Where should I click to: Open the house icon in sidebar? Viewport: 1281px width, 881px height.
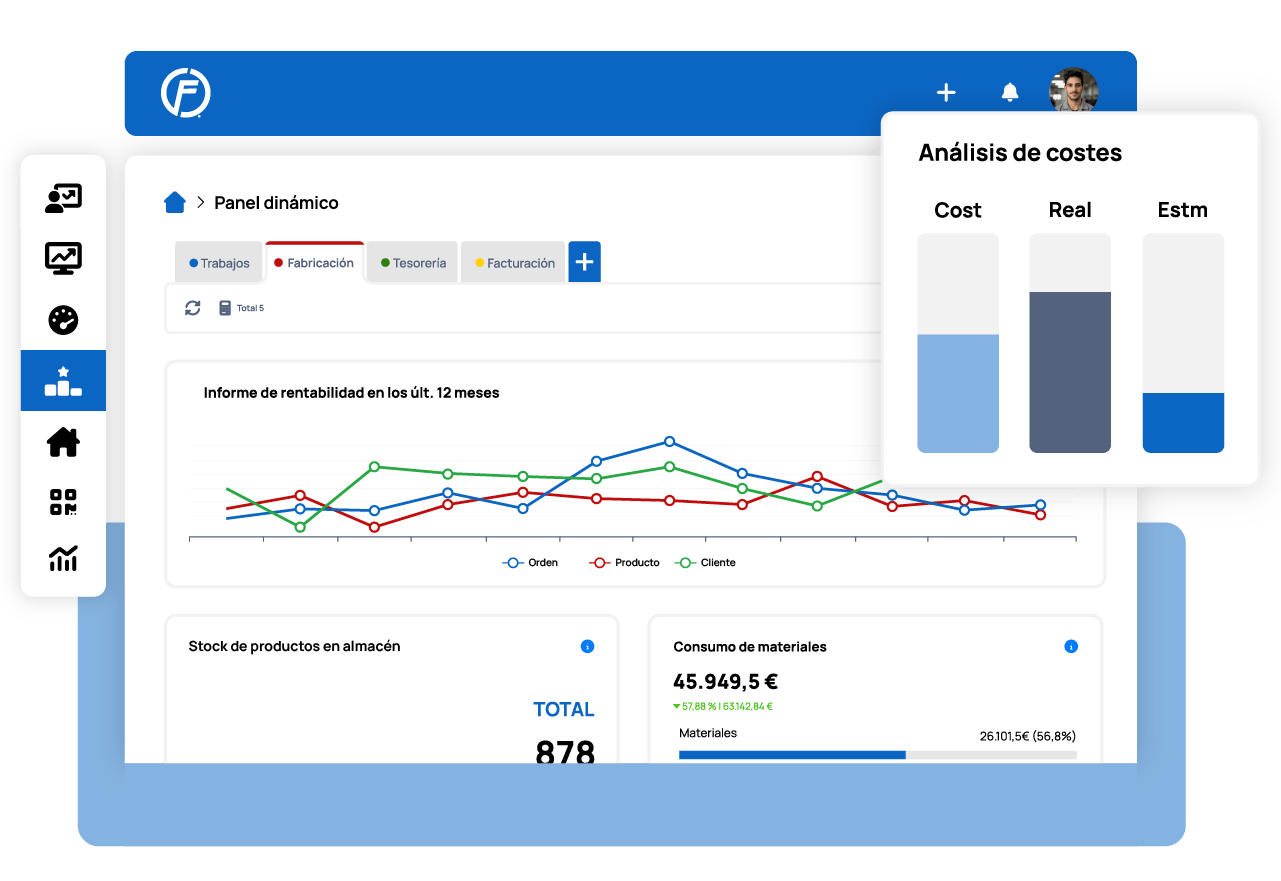63,441
